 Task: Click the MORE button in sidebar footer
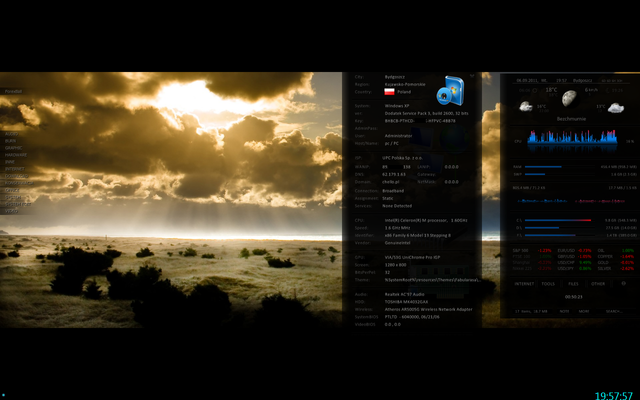tap(584, 311)
